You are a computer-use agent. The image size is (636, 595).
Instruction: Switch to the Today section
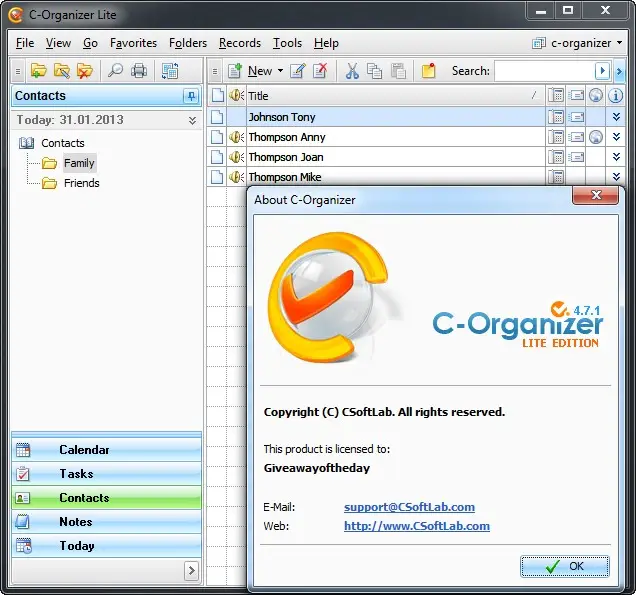coord(106,546)
